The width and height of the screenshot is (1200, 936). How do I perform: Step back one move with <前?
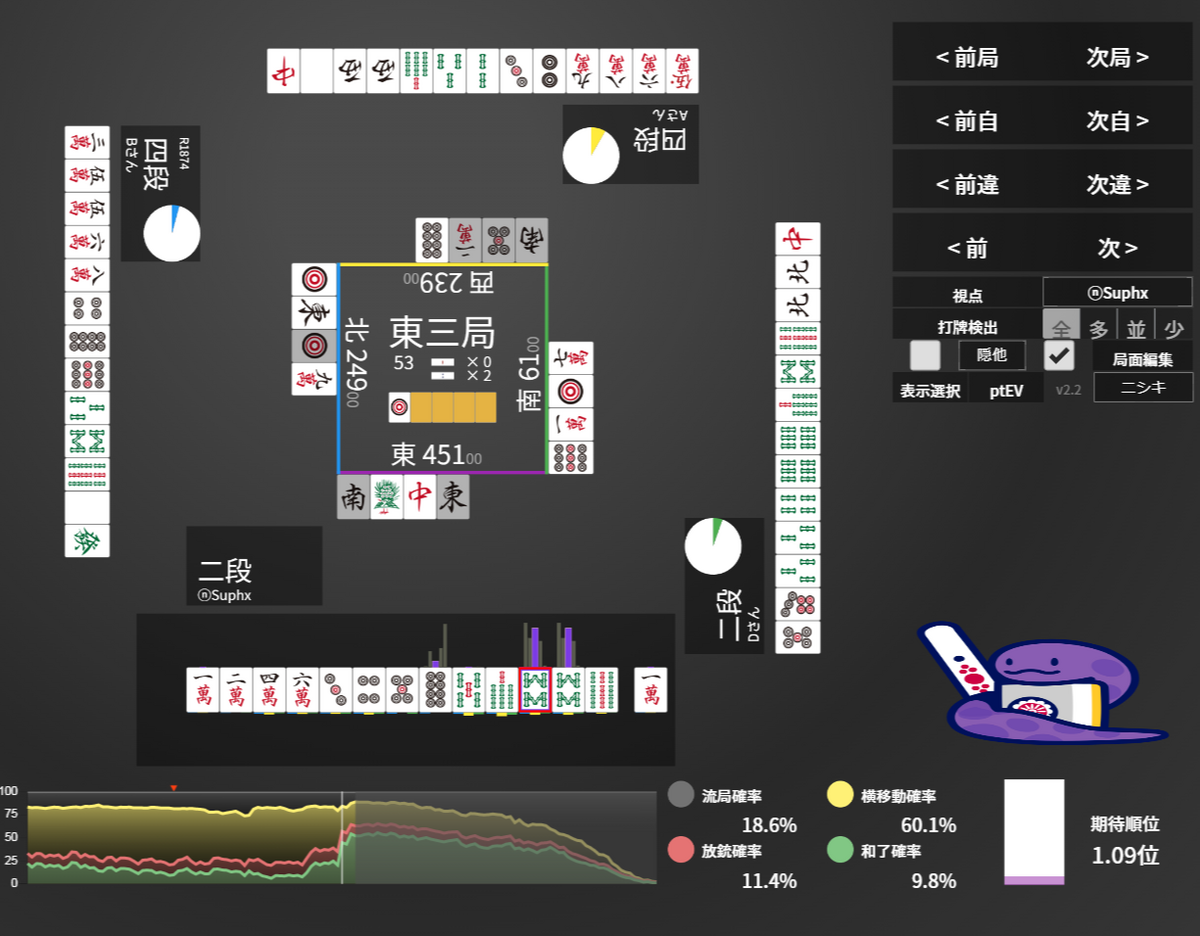click(967, 247)
